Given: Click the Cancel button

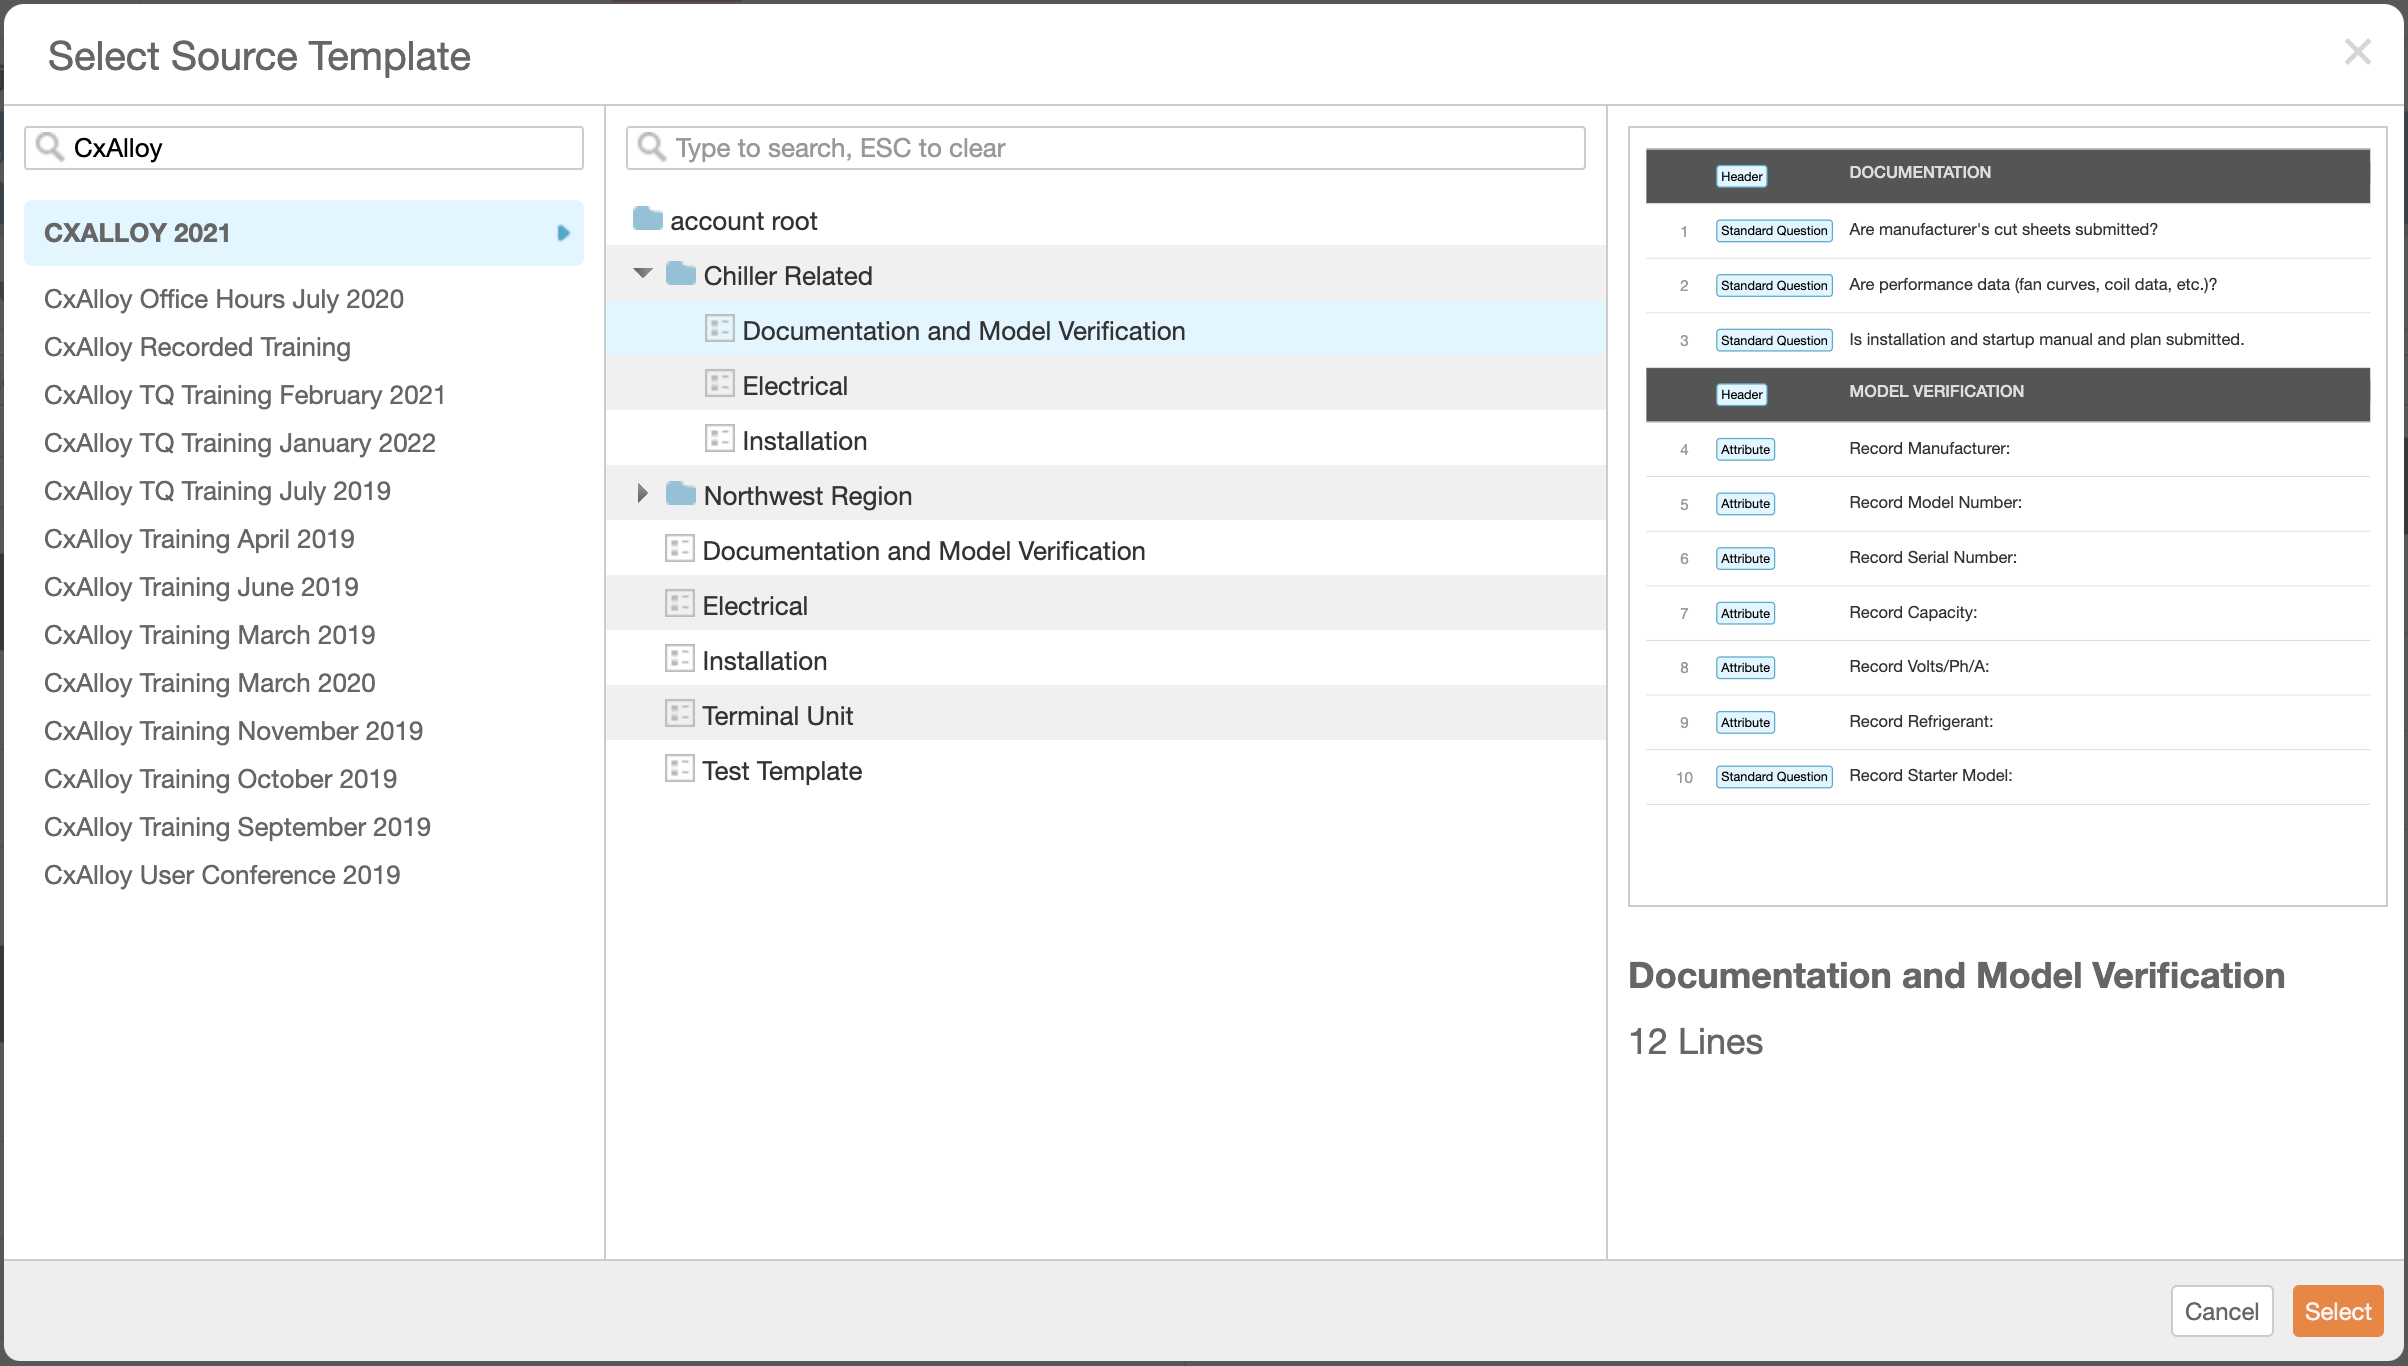Looking at the screenshot, I should pos(2222,1311).
